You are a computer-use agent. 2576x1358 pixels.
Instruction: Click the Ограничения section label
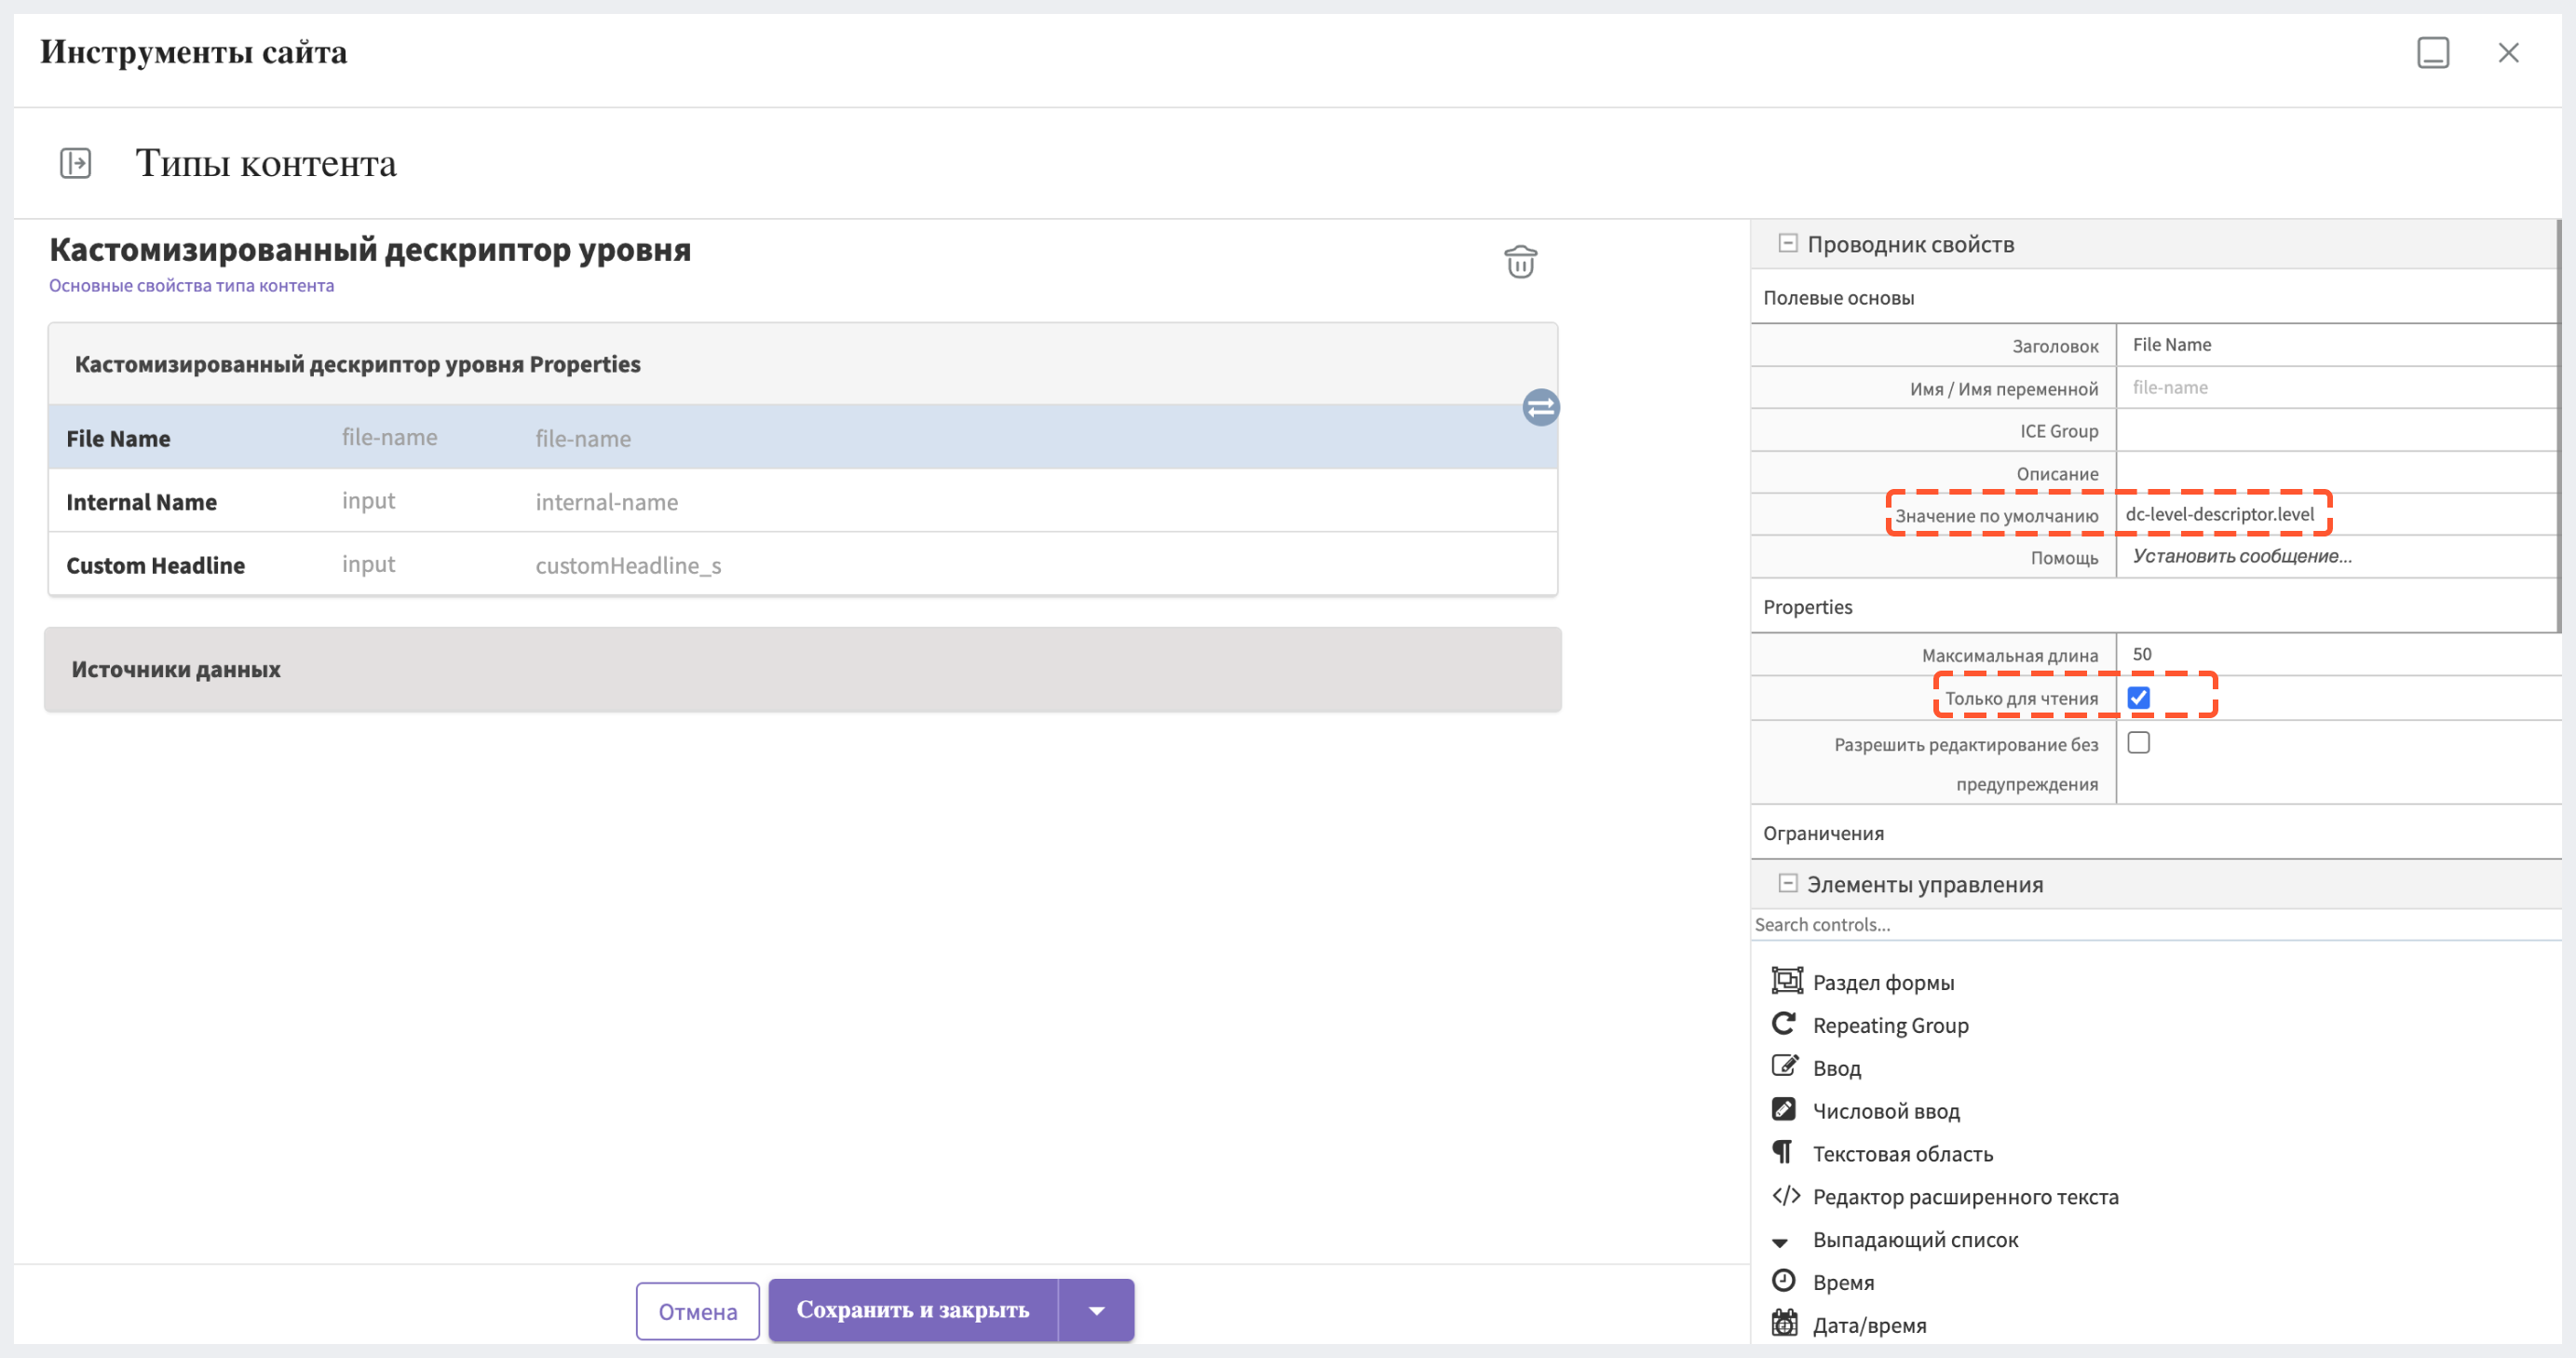click(1823, 833)
